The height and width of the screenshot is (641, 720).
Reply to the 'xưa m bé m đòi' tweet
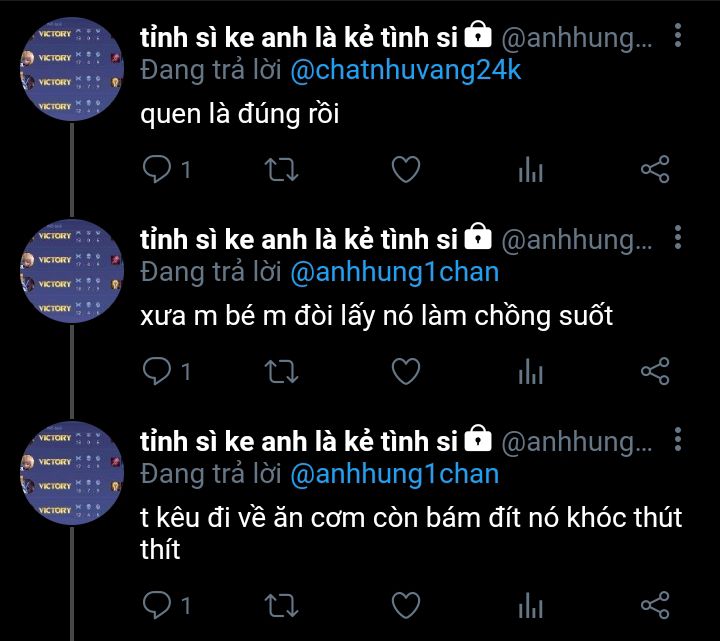(x=157, y=371)
